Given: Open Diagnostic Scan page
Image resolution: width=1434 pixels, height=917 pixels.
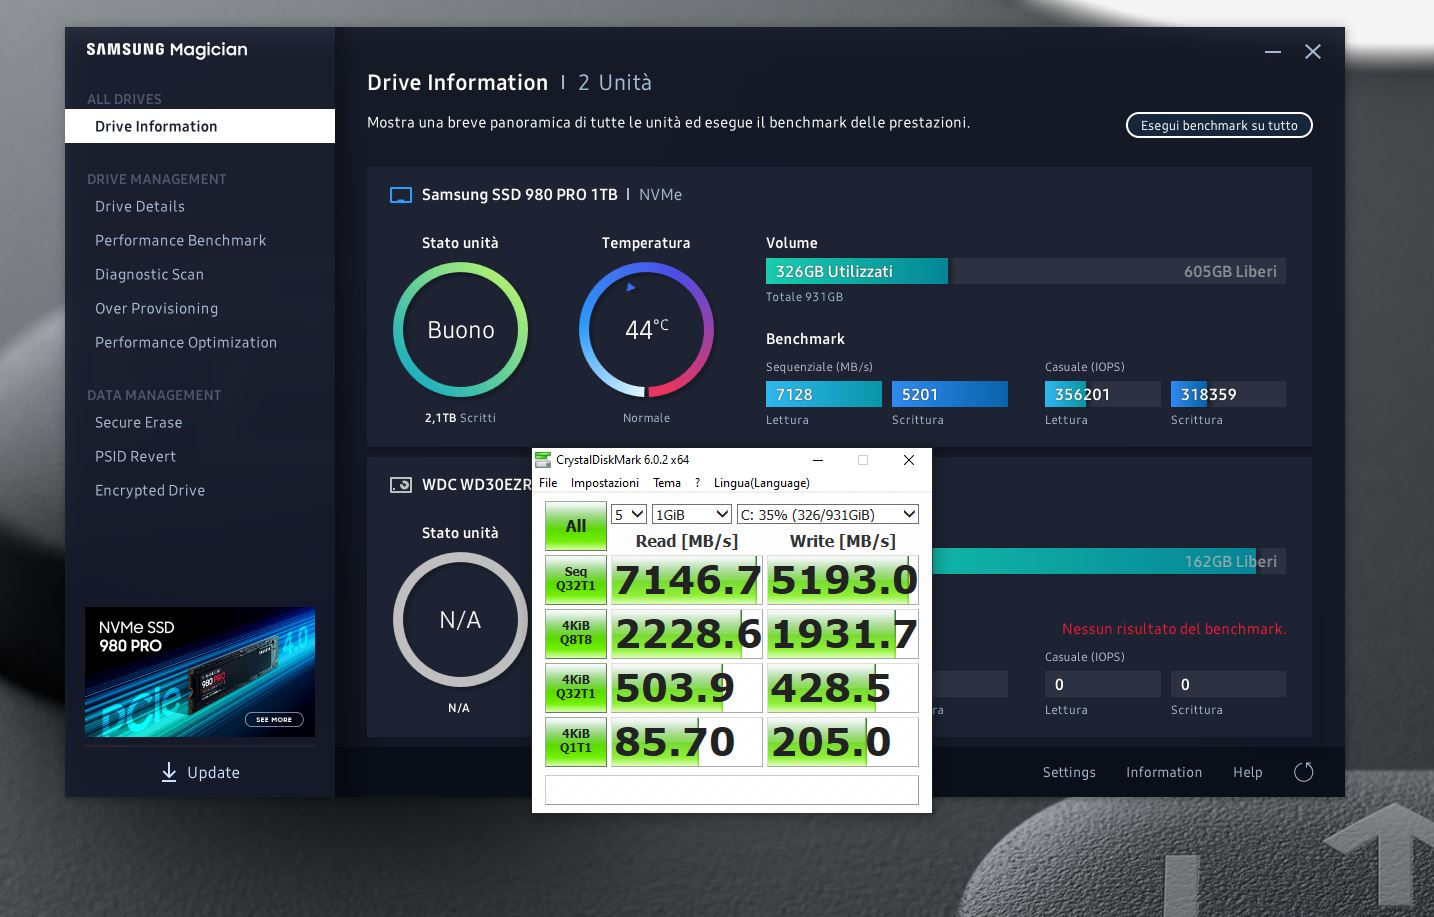Looking at the screenshot, I should [x=149, y=274].
